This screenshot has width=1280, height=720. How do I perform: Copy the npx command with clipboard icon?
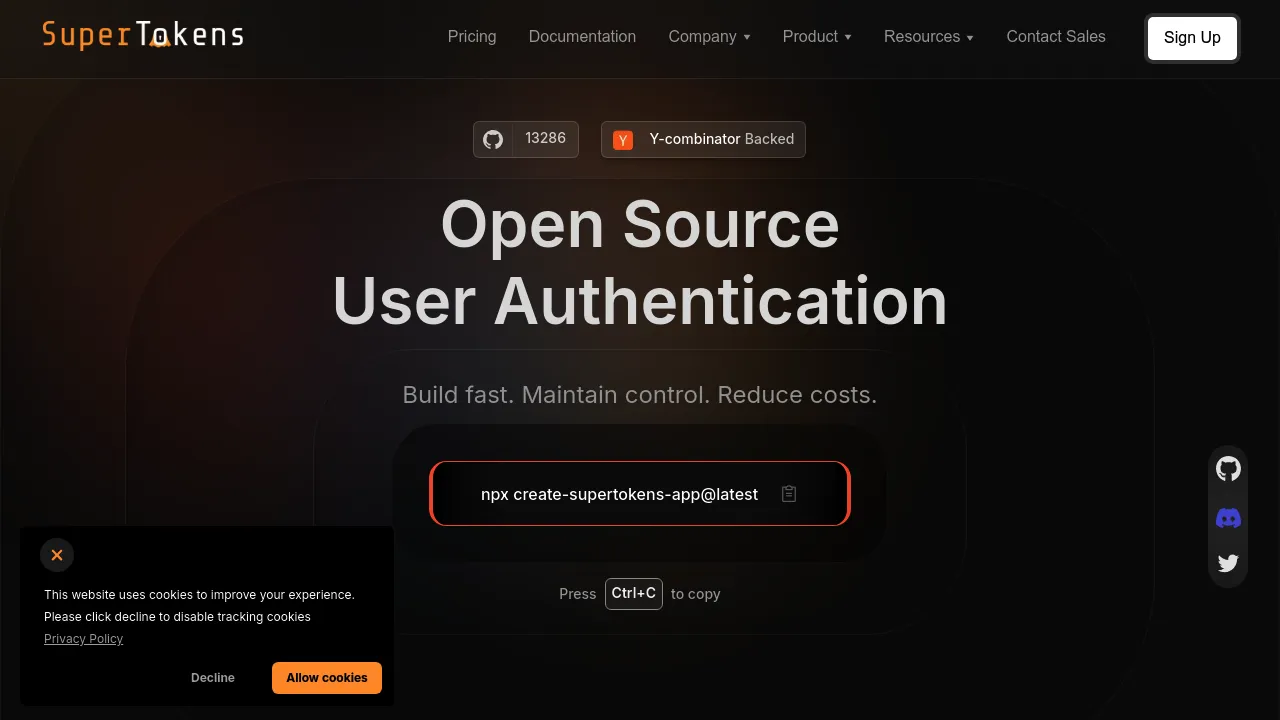[789, 494]
